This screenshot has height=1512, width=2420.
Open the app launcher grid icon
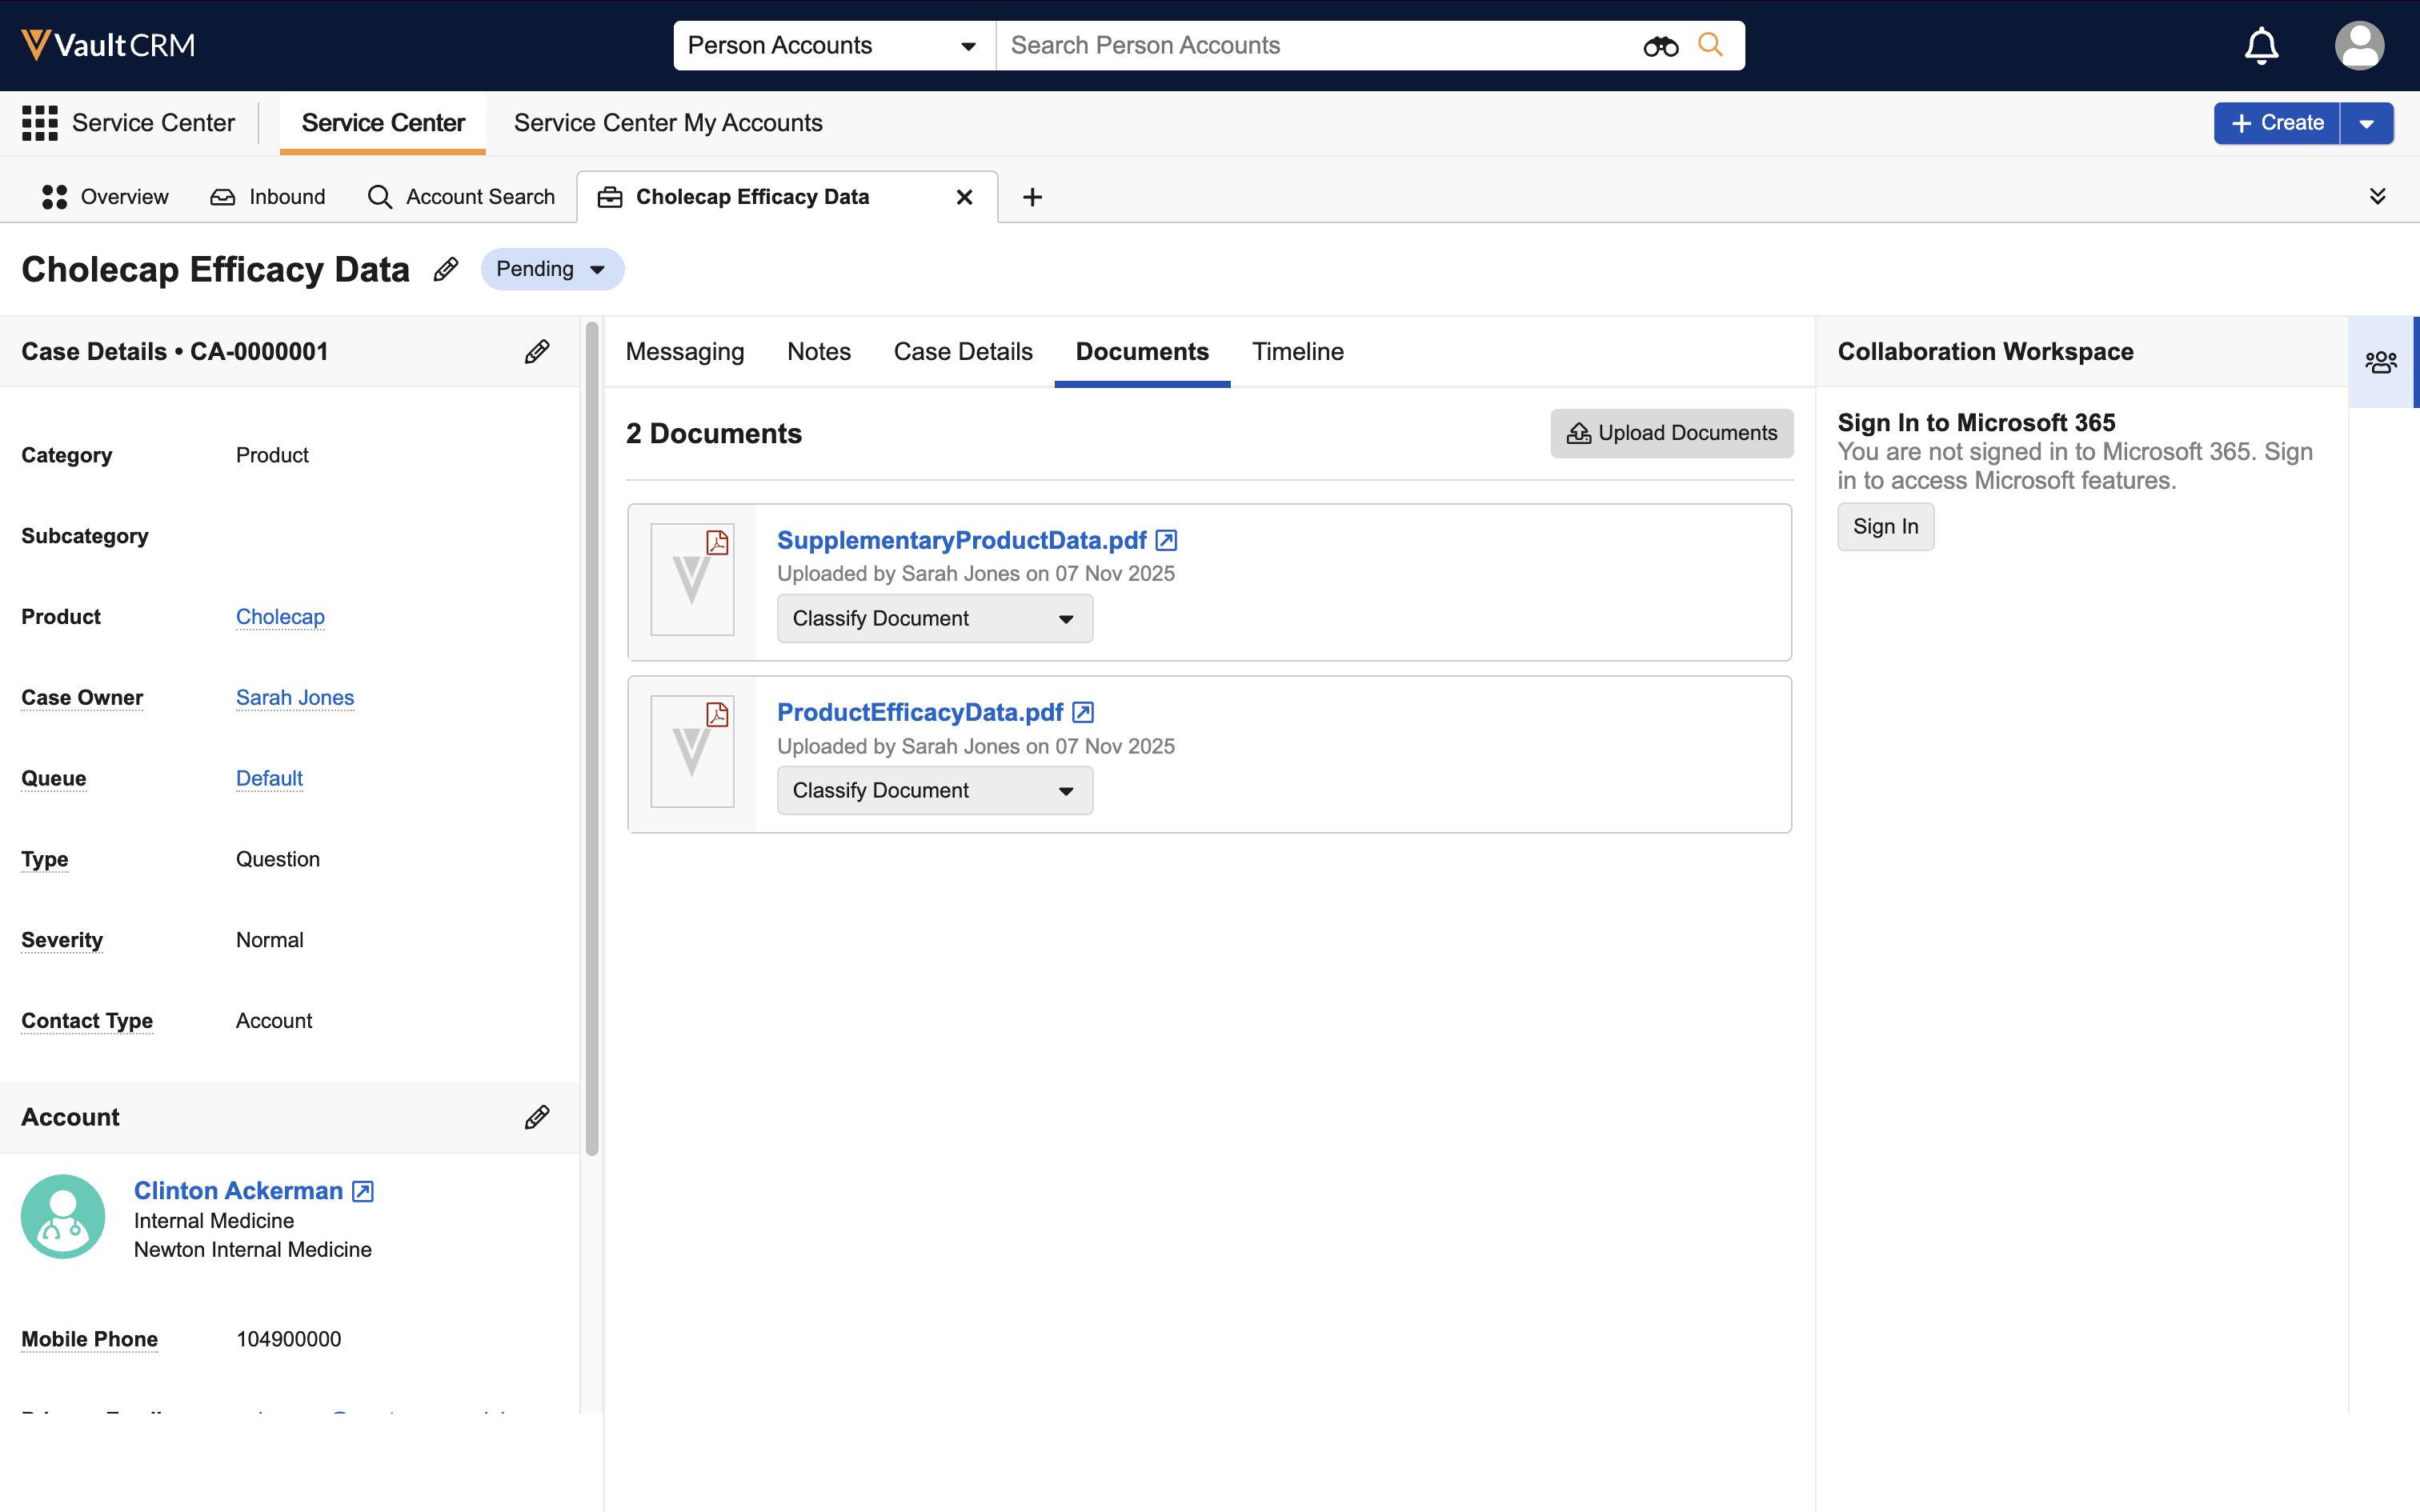pos(40,123)
